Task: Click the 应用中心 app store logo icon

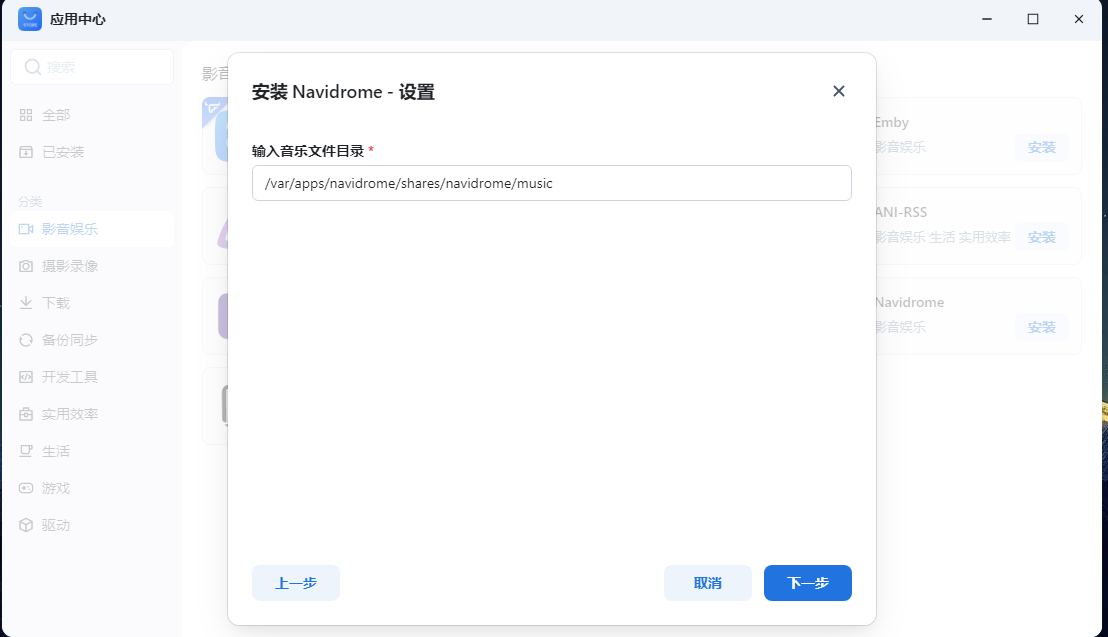Action: [30, 19]
